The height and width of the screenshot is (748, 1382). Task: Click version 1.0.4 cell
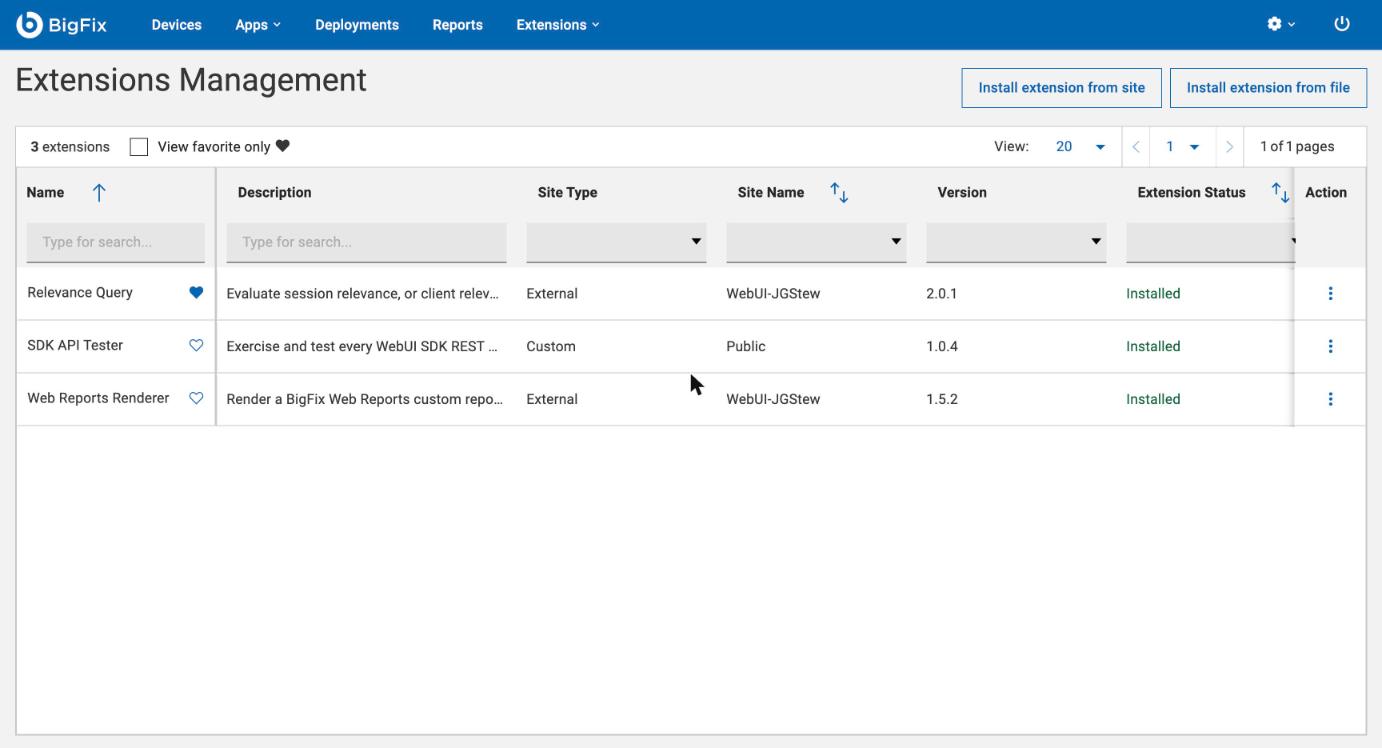[942, 346]
